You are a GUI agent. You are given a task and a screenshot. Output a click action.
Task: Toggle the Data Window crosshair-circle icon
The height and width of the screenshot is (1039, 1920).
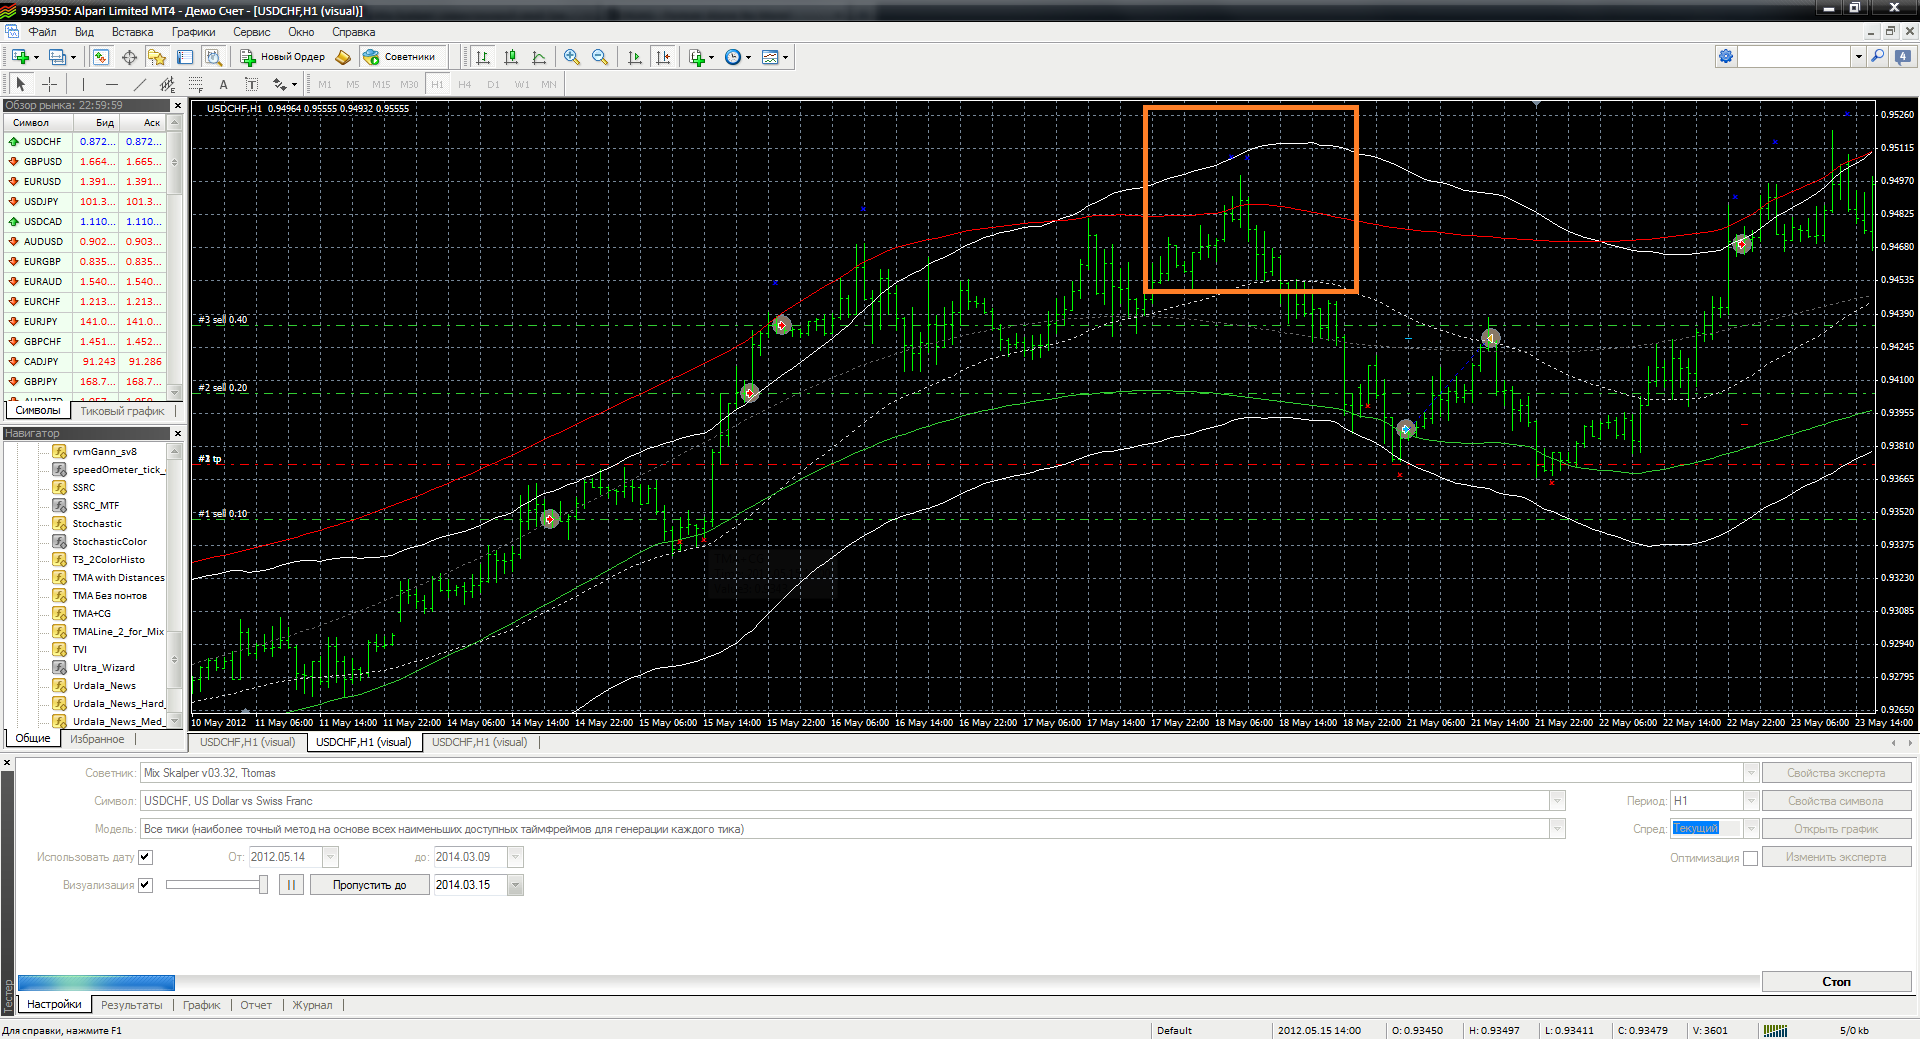click(129, 57)
